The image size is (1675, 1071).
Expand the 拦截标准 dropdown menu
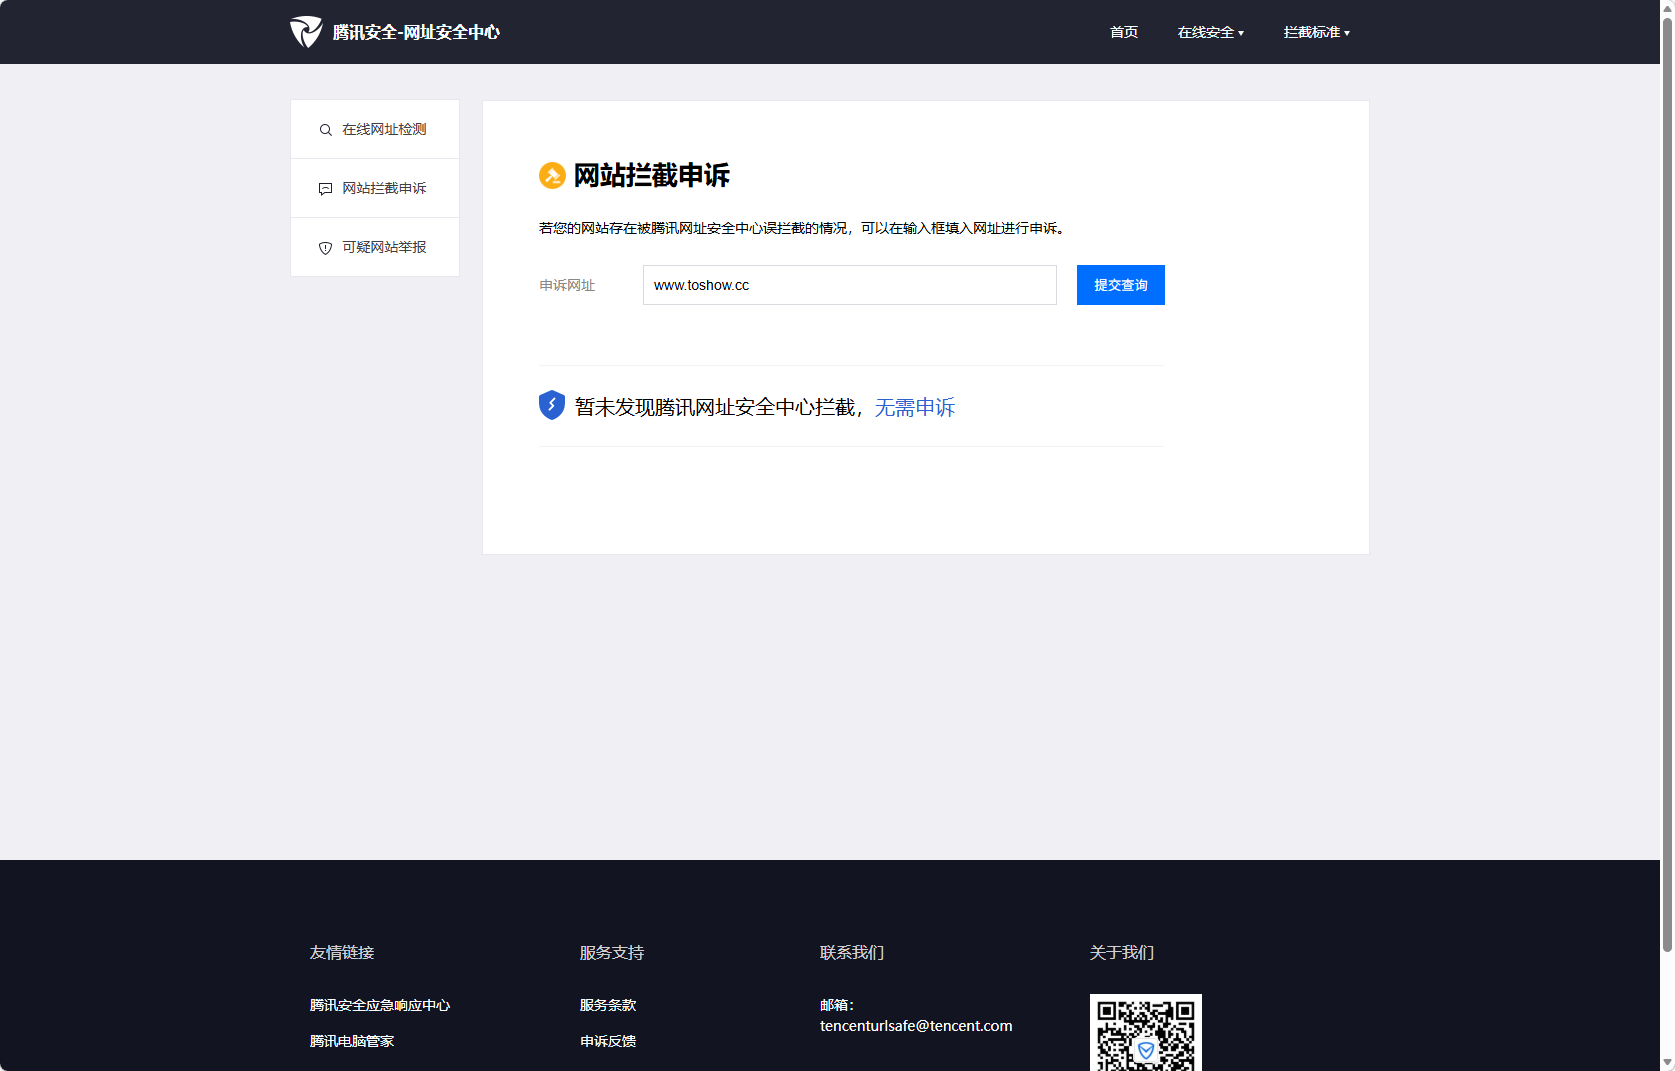[1317, 32]
